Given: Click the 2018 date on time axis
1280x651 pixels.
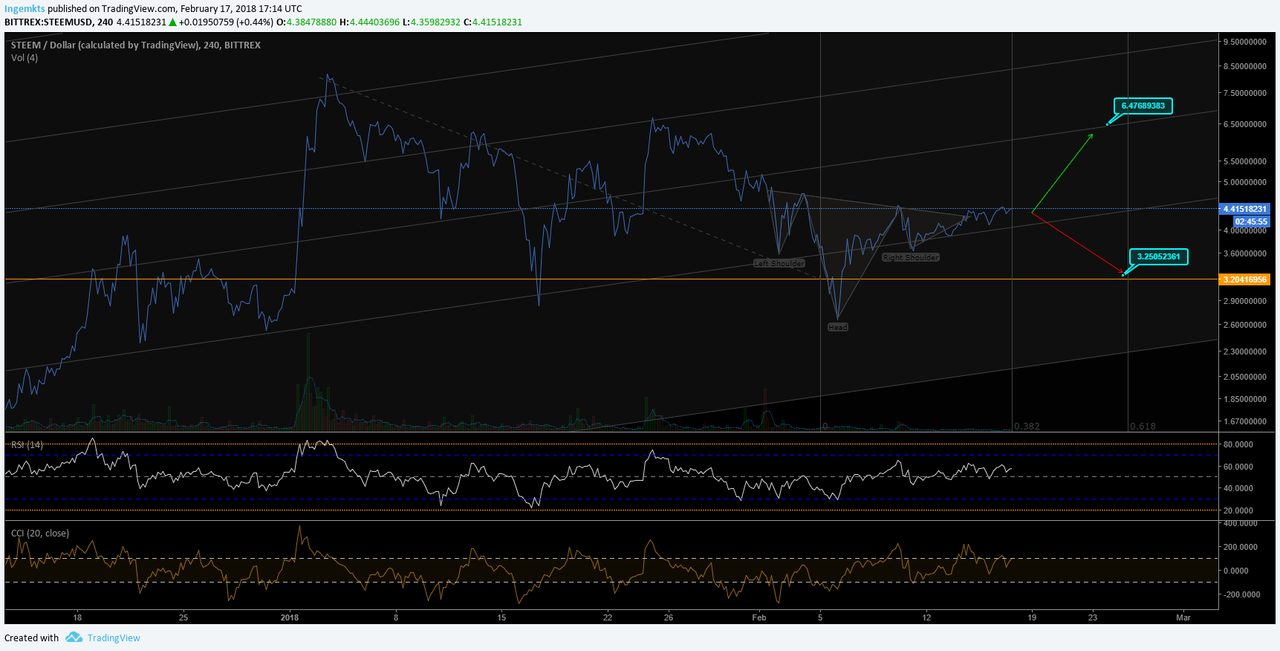Looking at the screenshot, I should click(291, 617).
